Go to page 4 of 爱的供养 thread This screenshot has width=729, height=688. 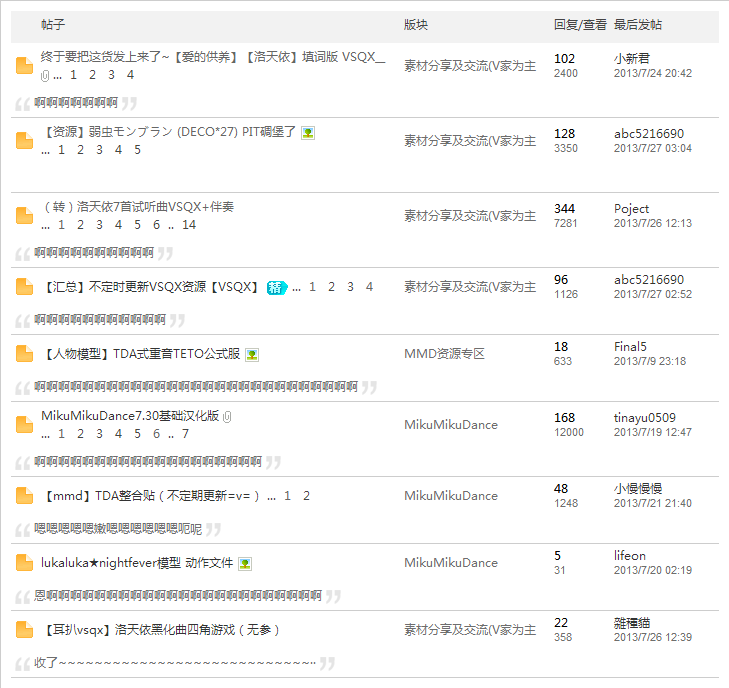(x=130, y=75)
